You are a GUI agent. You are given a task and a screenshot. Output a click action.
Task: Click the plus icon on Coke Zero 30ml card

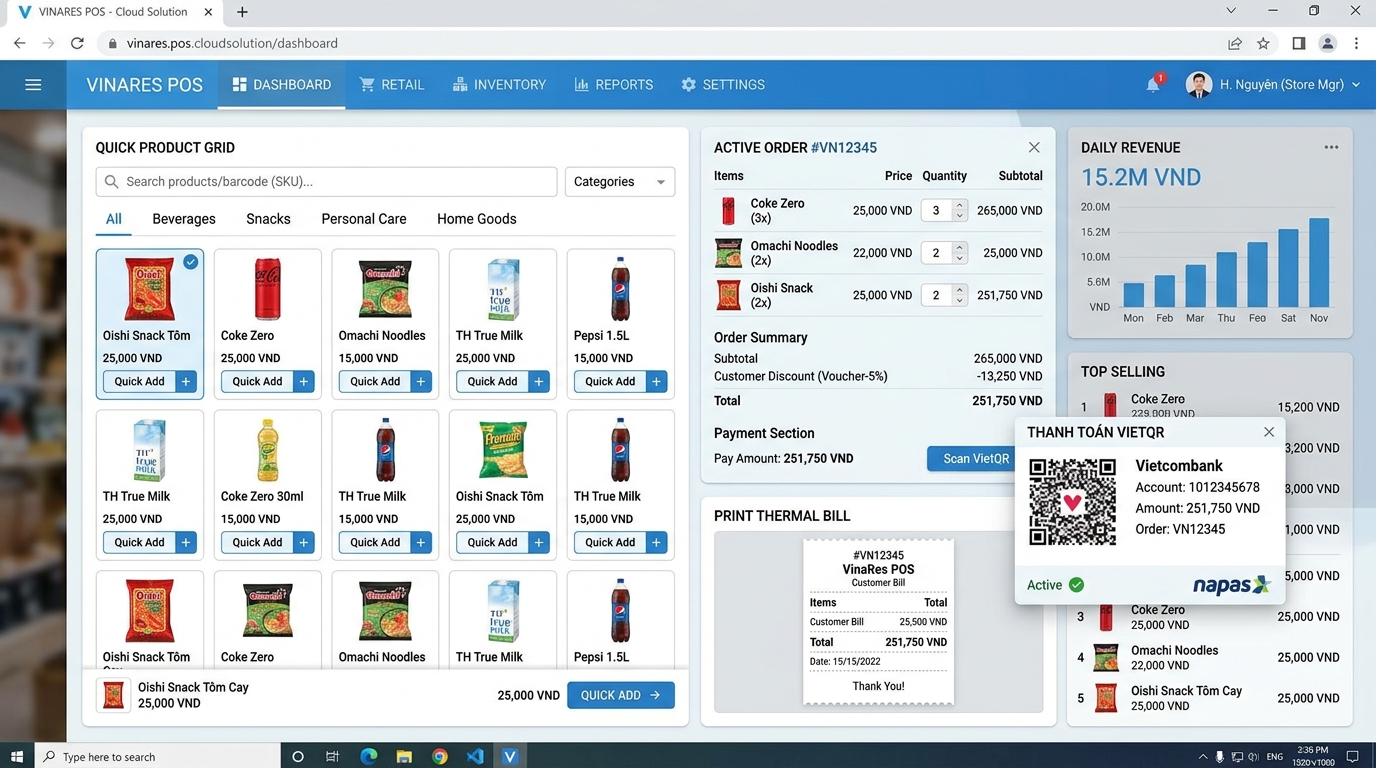[303, 542]
